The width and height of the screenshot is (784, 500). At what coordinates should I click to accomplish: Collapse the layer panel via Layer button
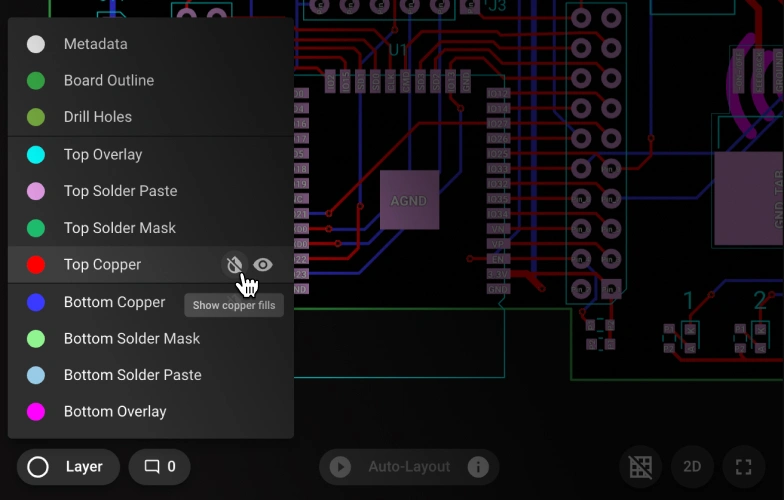pyautogui.click(x=68, y=467)
